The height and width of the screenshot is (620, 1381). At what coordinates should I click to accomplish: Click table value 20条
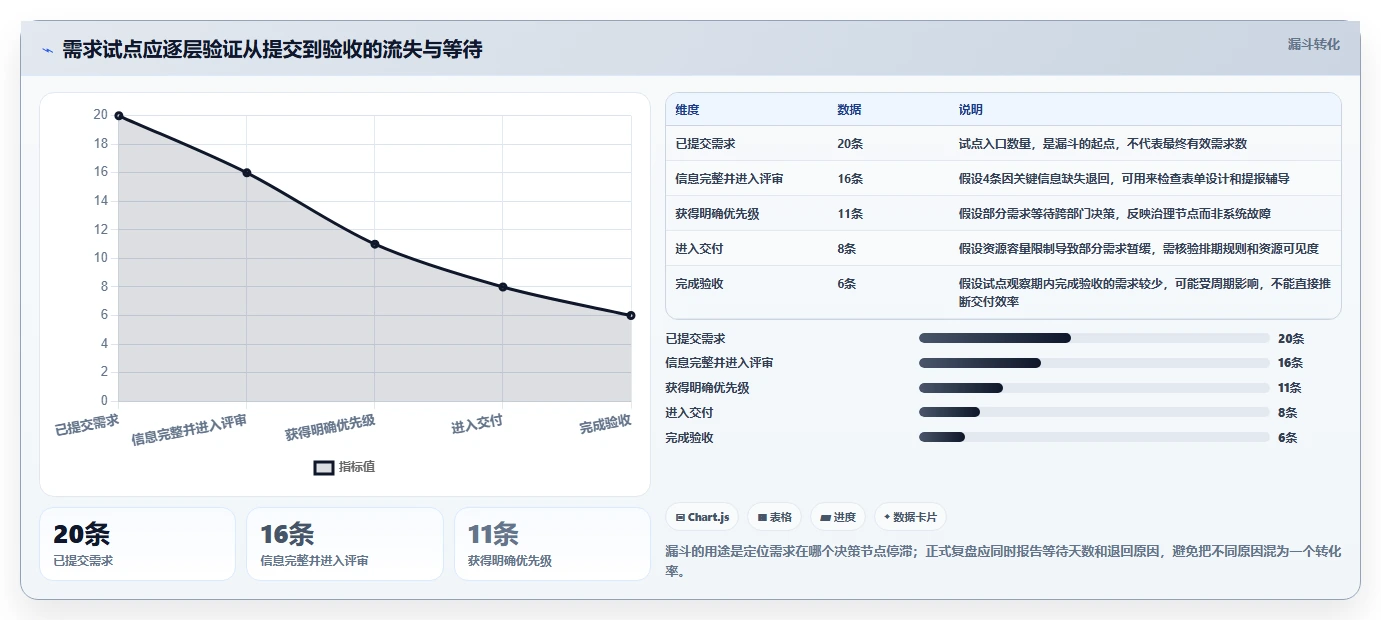850,144
